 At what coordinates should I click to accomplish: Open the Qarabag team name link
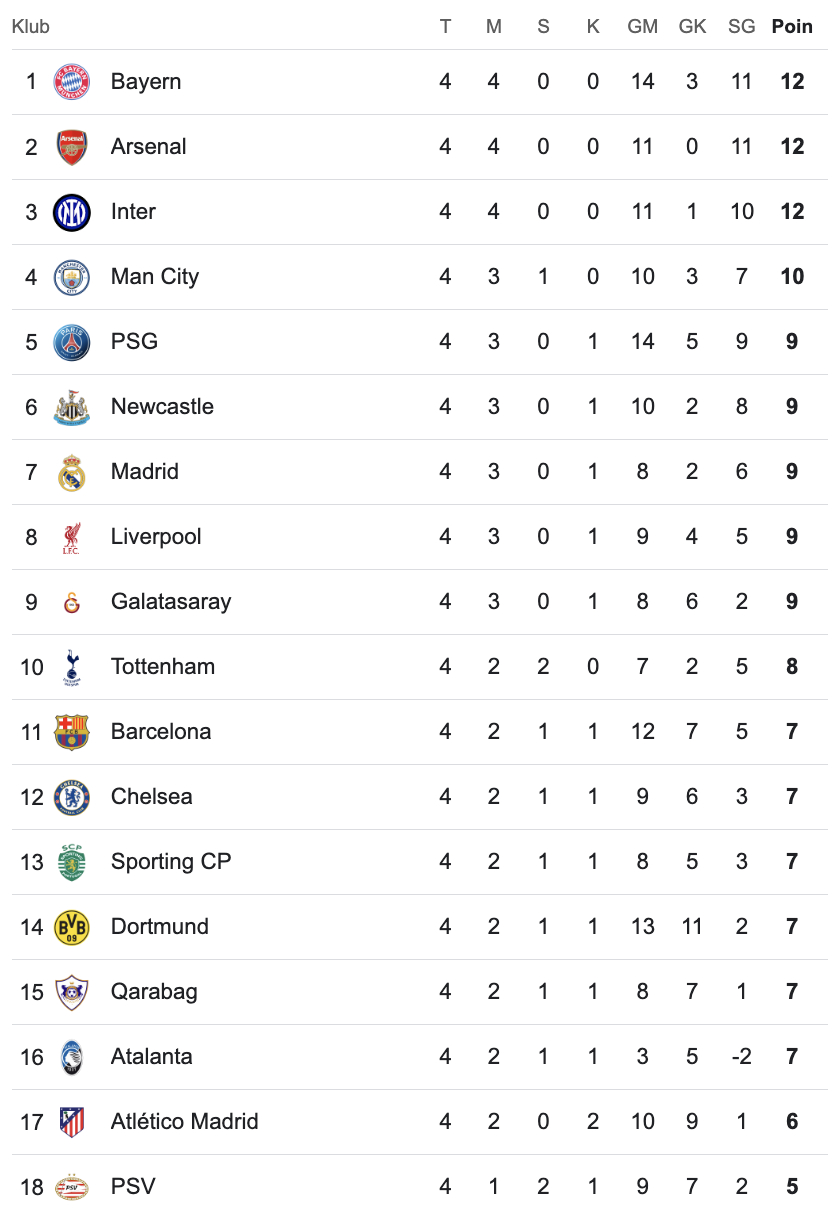click(154, 992)
